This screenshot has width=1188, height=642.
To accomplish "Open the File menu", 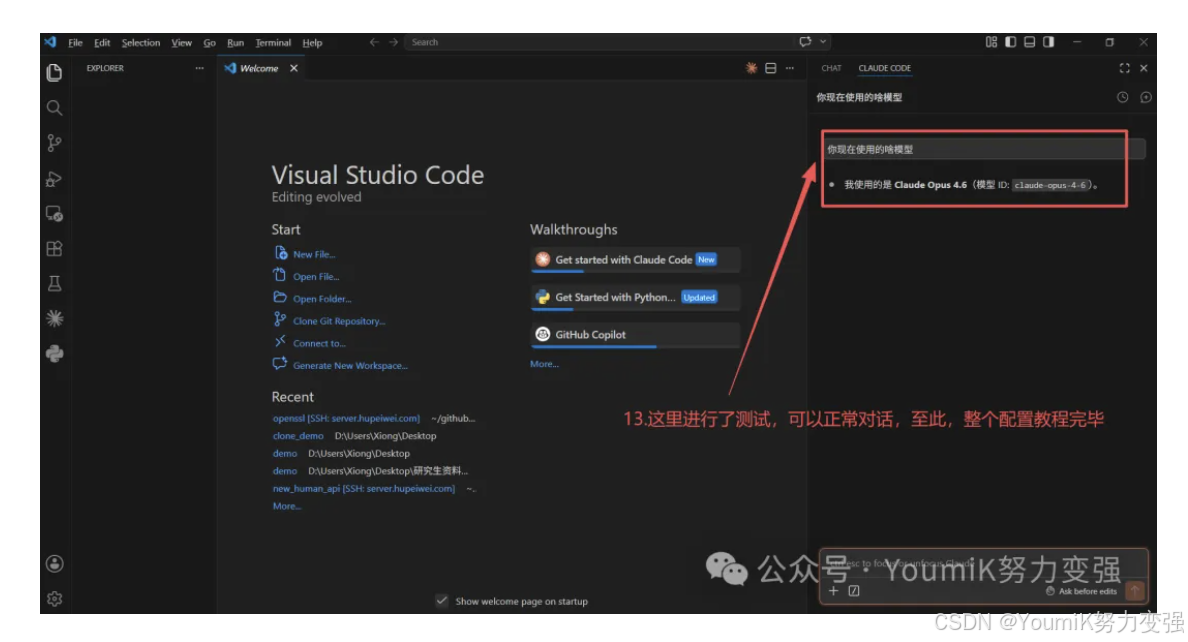I will pos(75,42).
